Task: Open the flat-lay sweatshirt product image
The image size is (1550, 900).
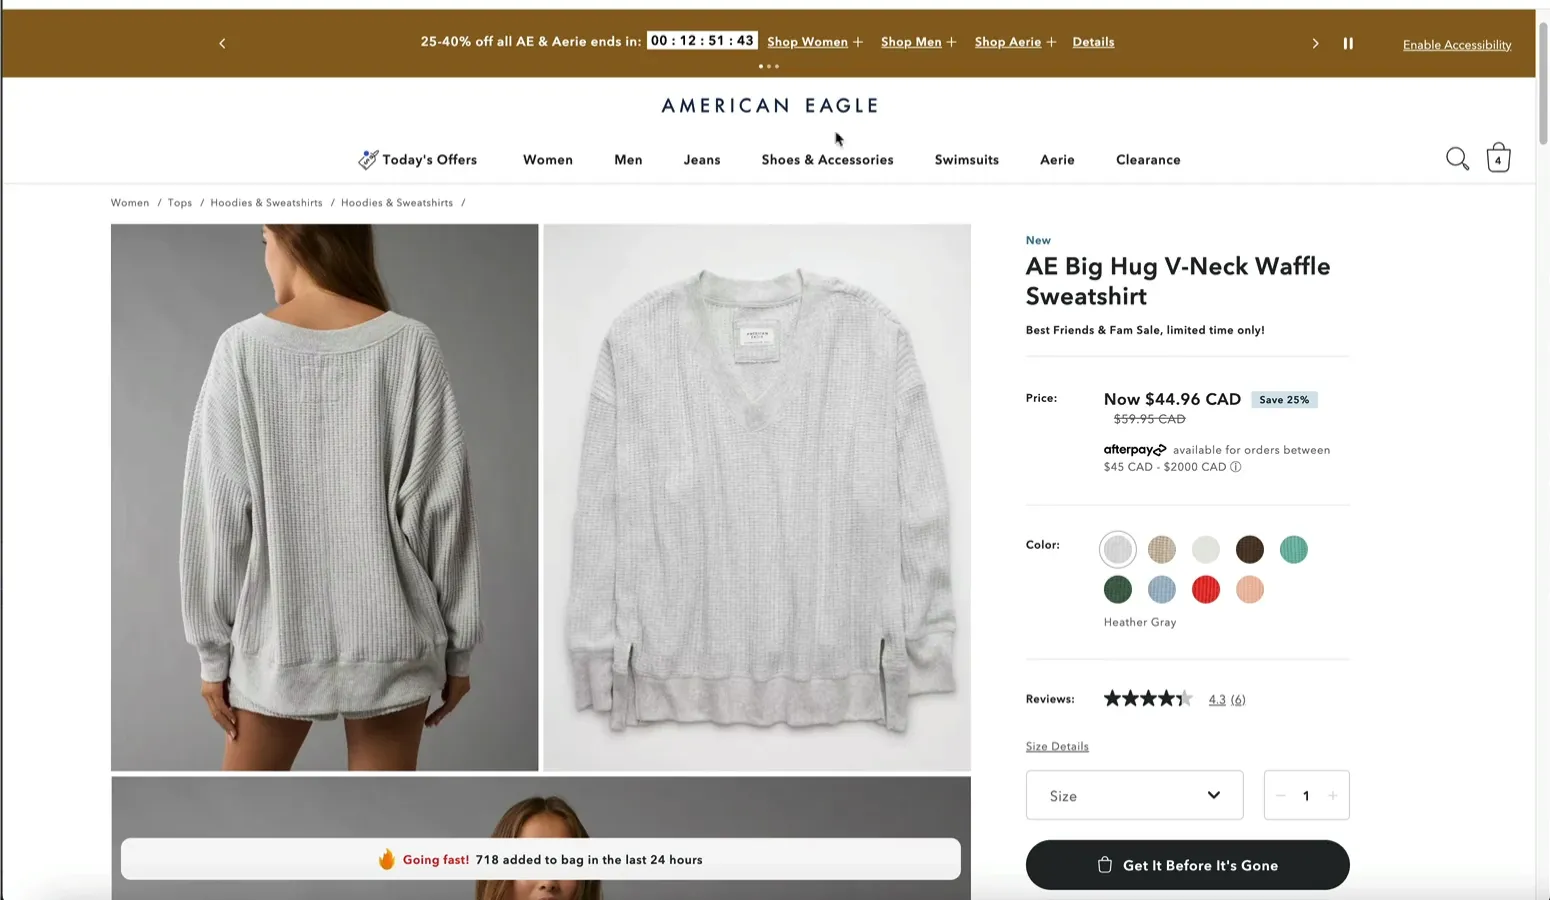Action: pos(757,497)
